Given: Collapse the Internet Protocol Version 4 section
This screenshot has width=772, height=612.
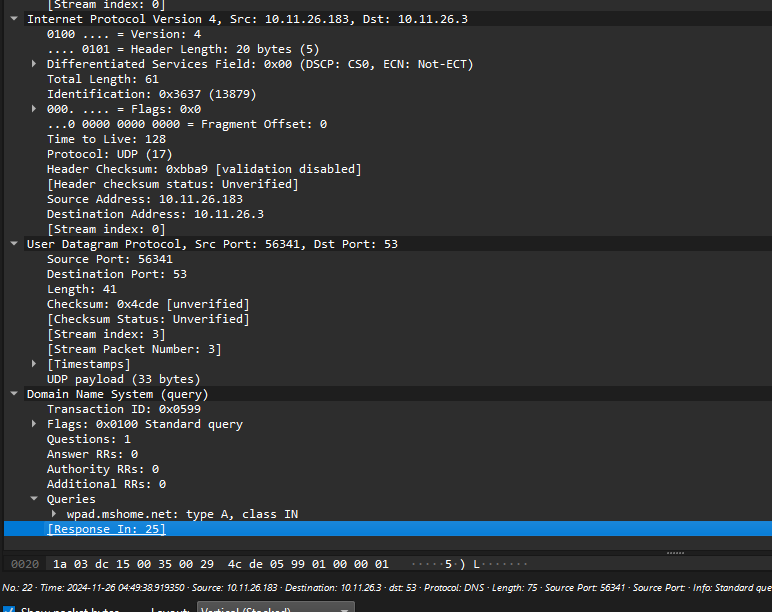Looking at the screenshot, I should pos(14,19).
